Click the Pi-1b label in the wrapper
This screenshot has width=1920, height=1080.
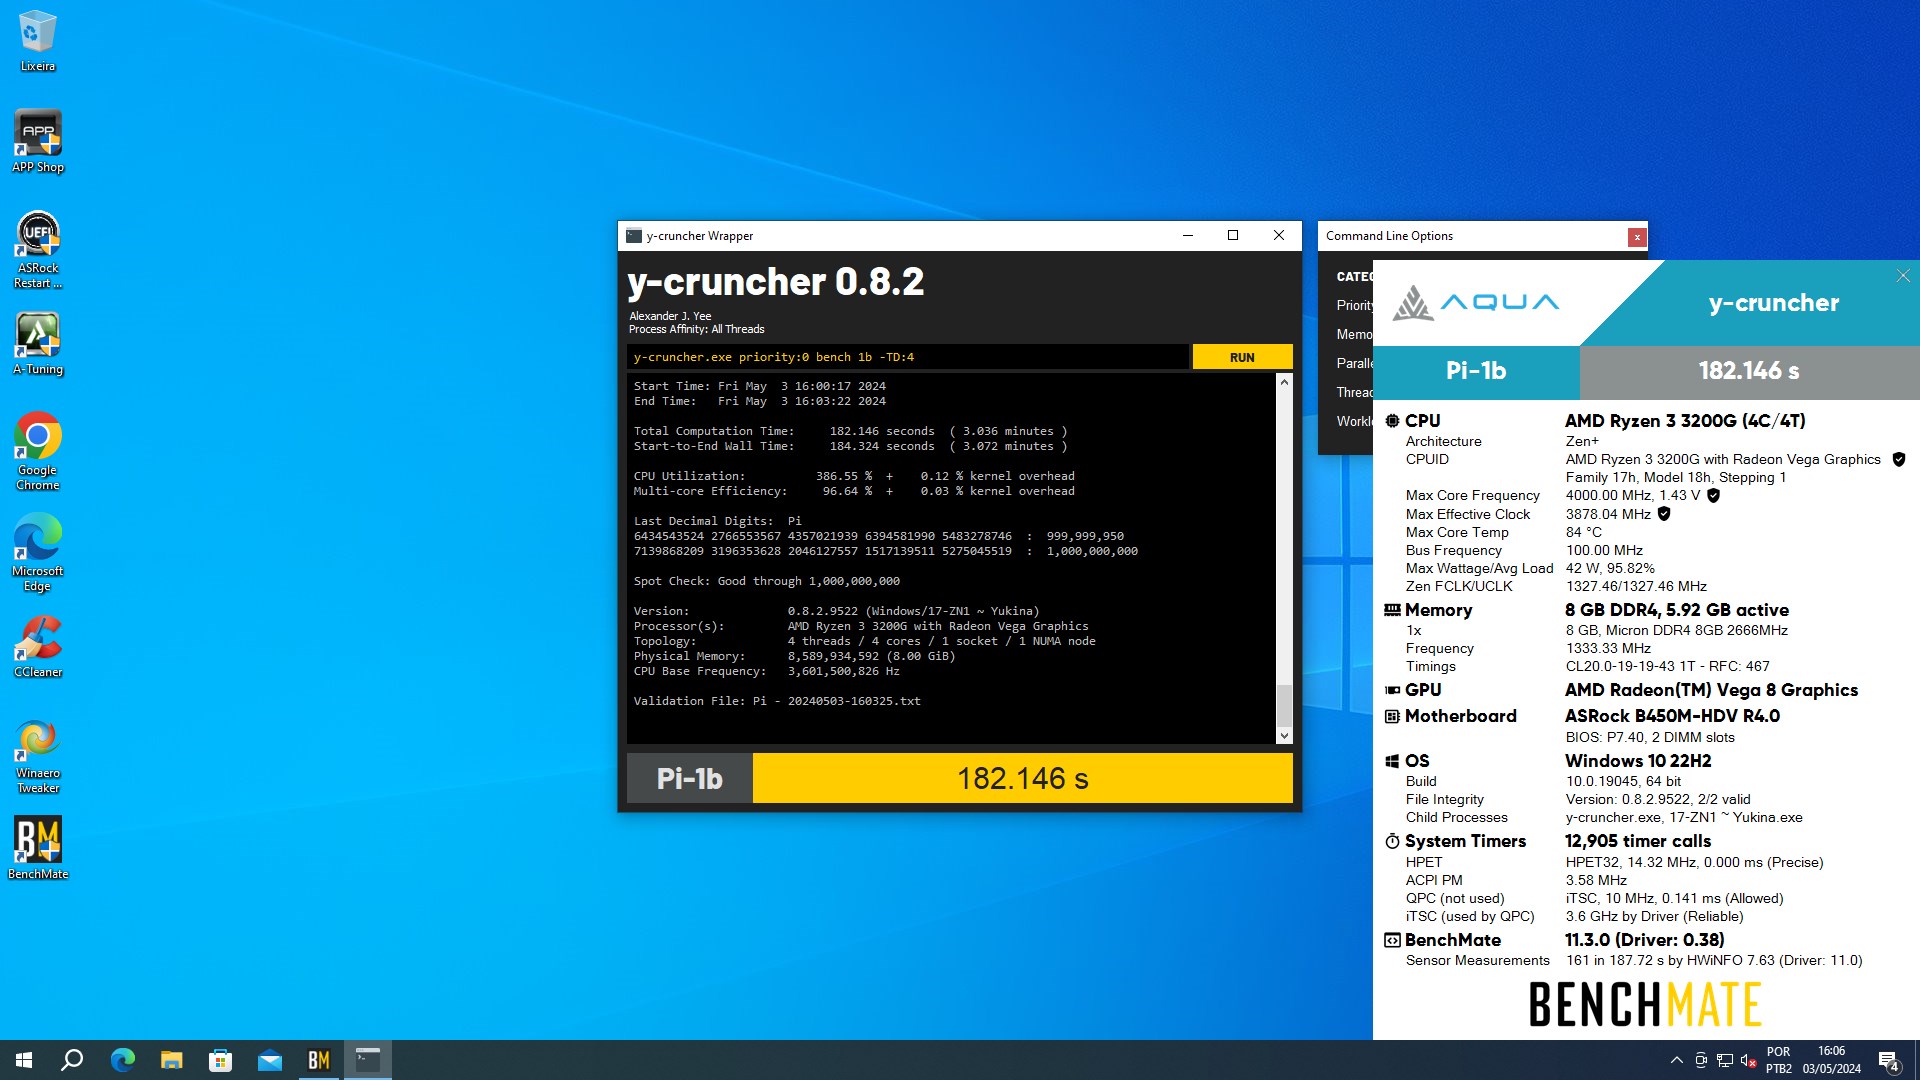pos(689,778)
